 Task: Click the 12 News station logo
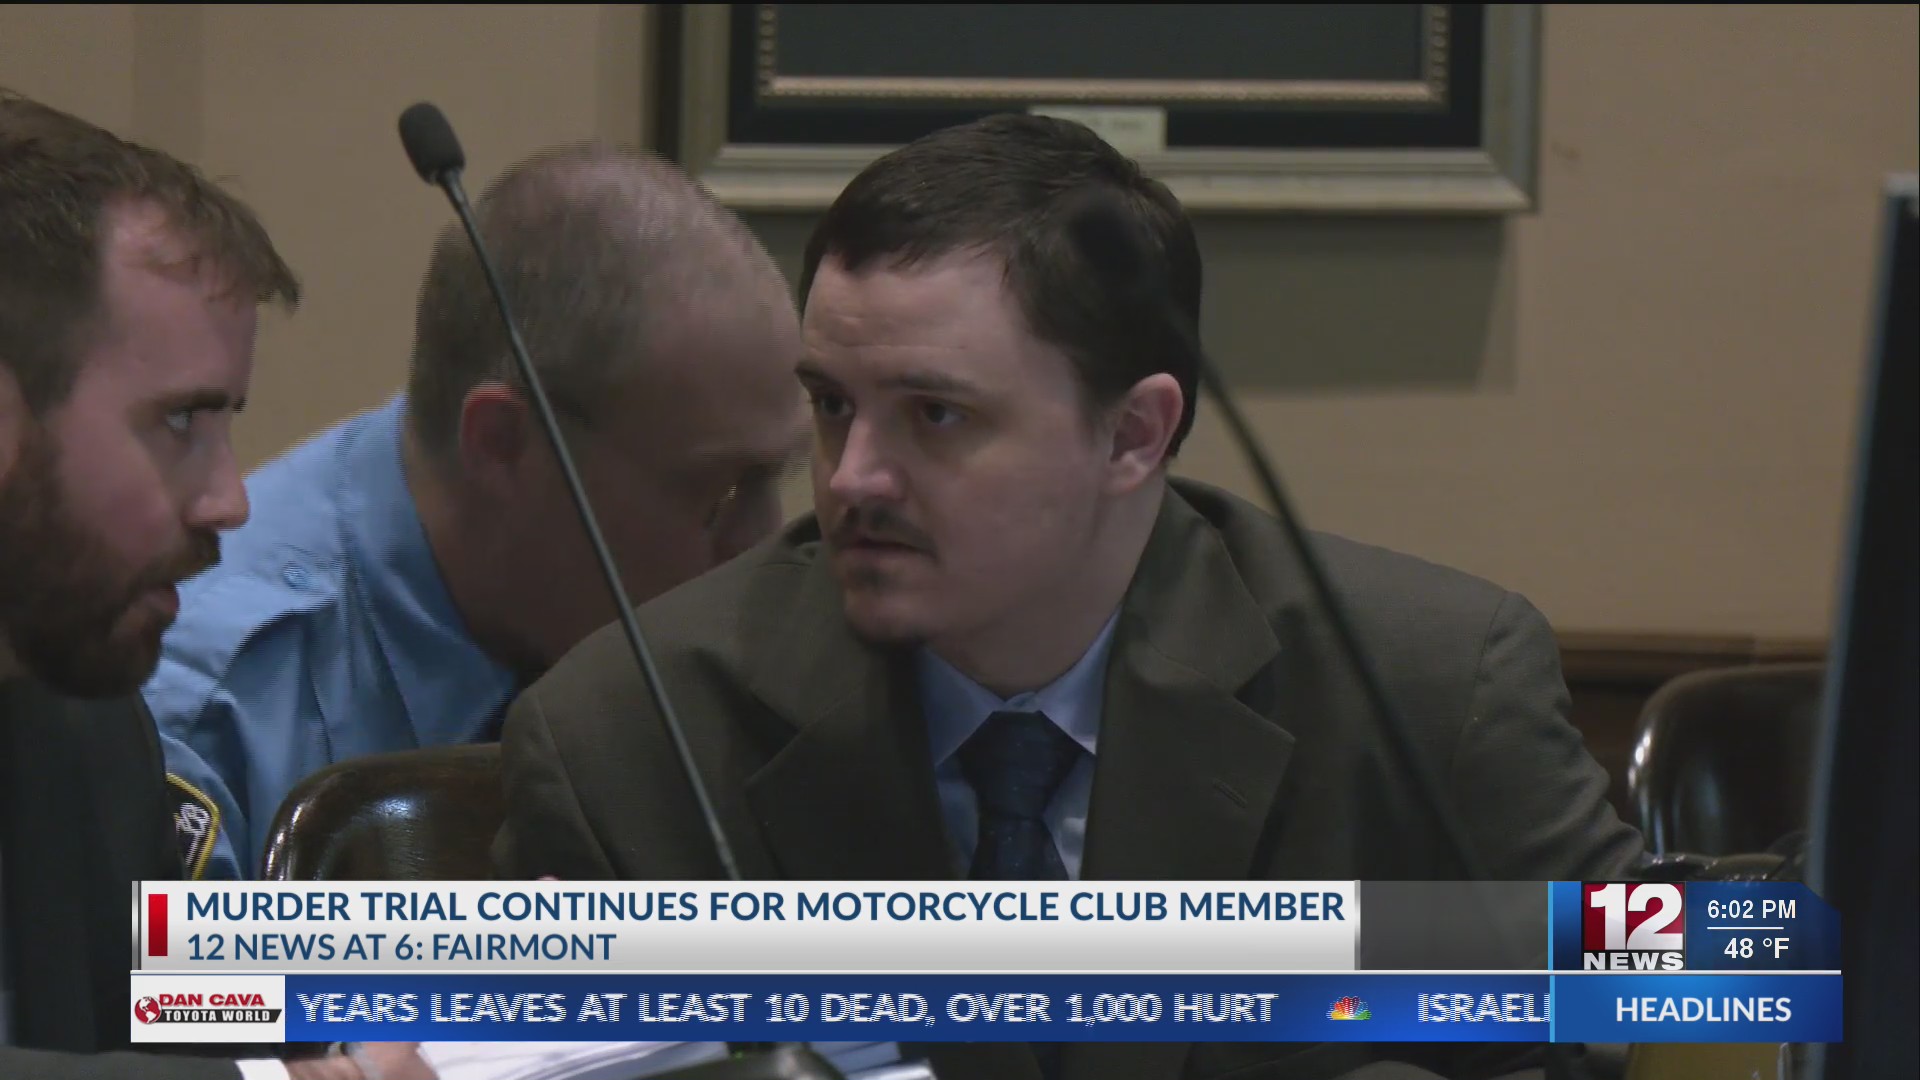click(1632, 927)
